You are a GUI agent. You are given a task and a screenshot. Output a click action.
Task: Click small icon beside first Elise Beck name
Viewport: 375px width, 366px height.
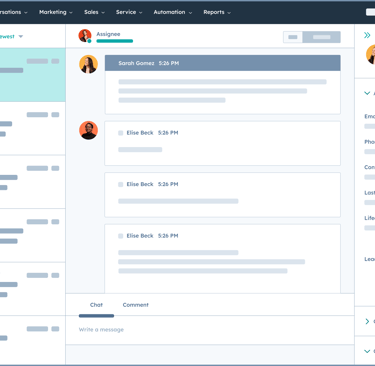click(x=121, y=133)
